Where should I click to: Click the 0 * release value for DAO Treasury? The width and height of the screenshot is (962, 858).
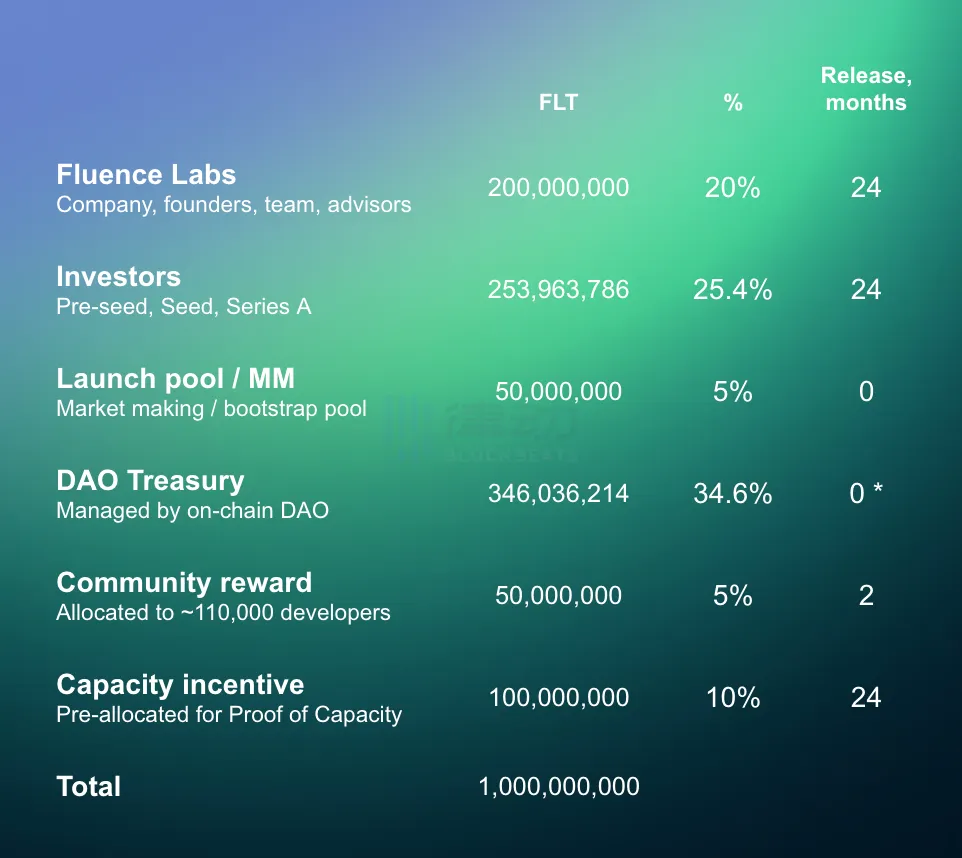pyautogui.click(x=866, y=493)
